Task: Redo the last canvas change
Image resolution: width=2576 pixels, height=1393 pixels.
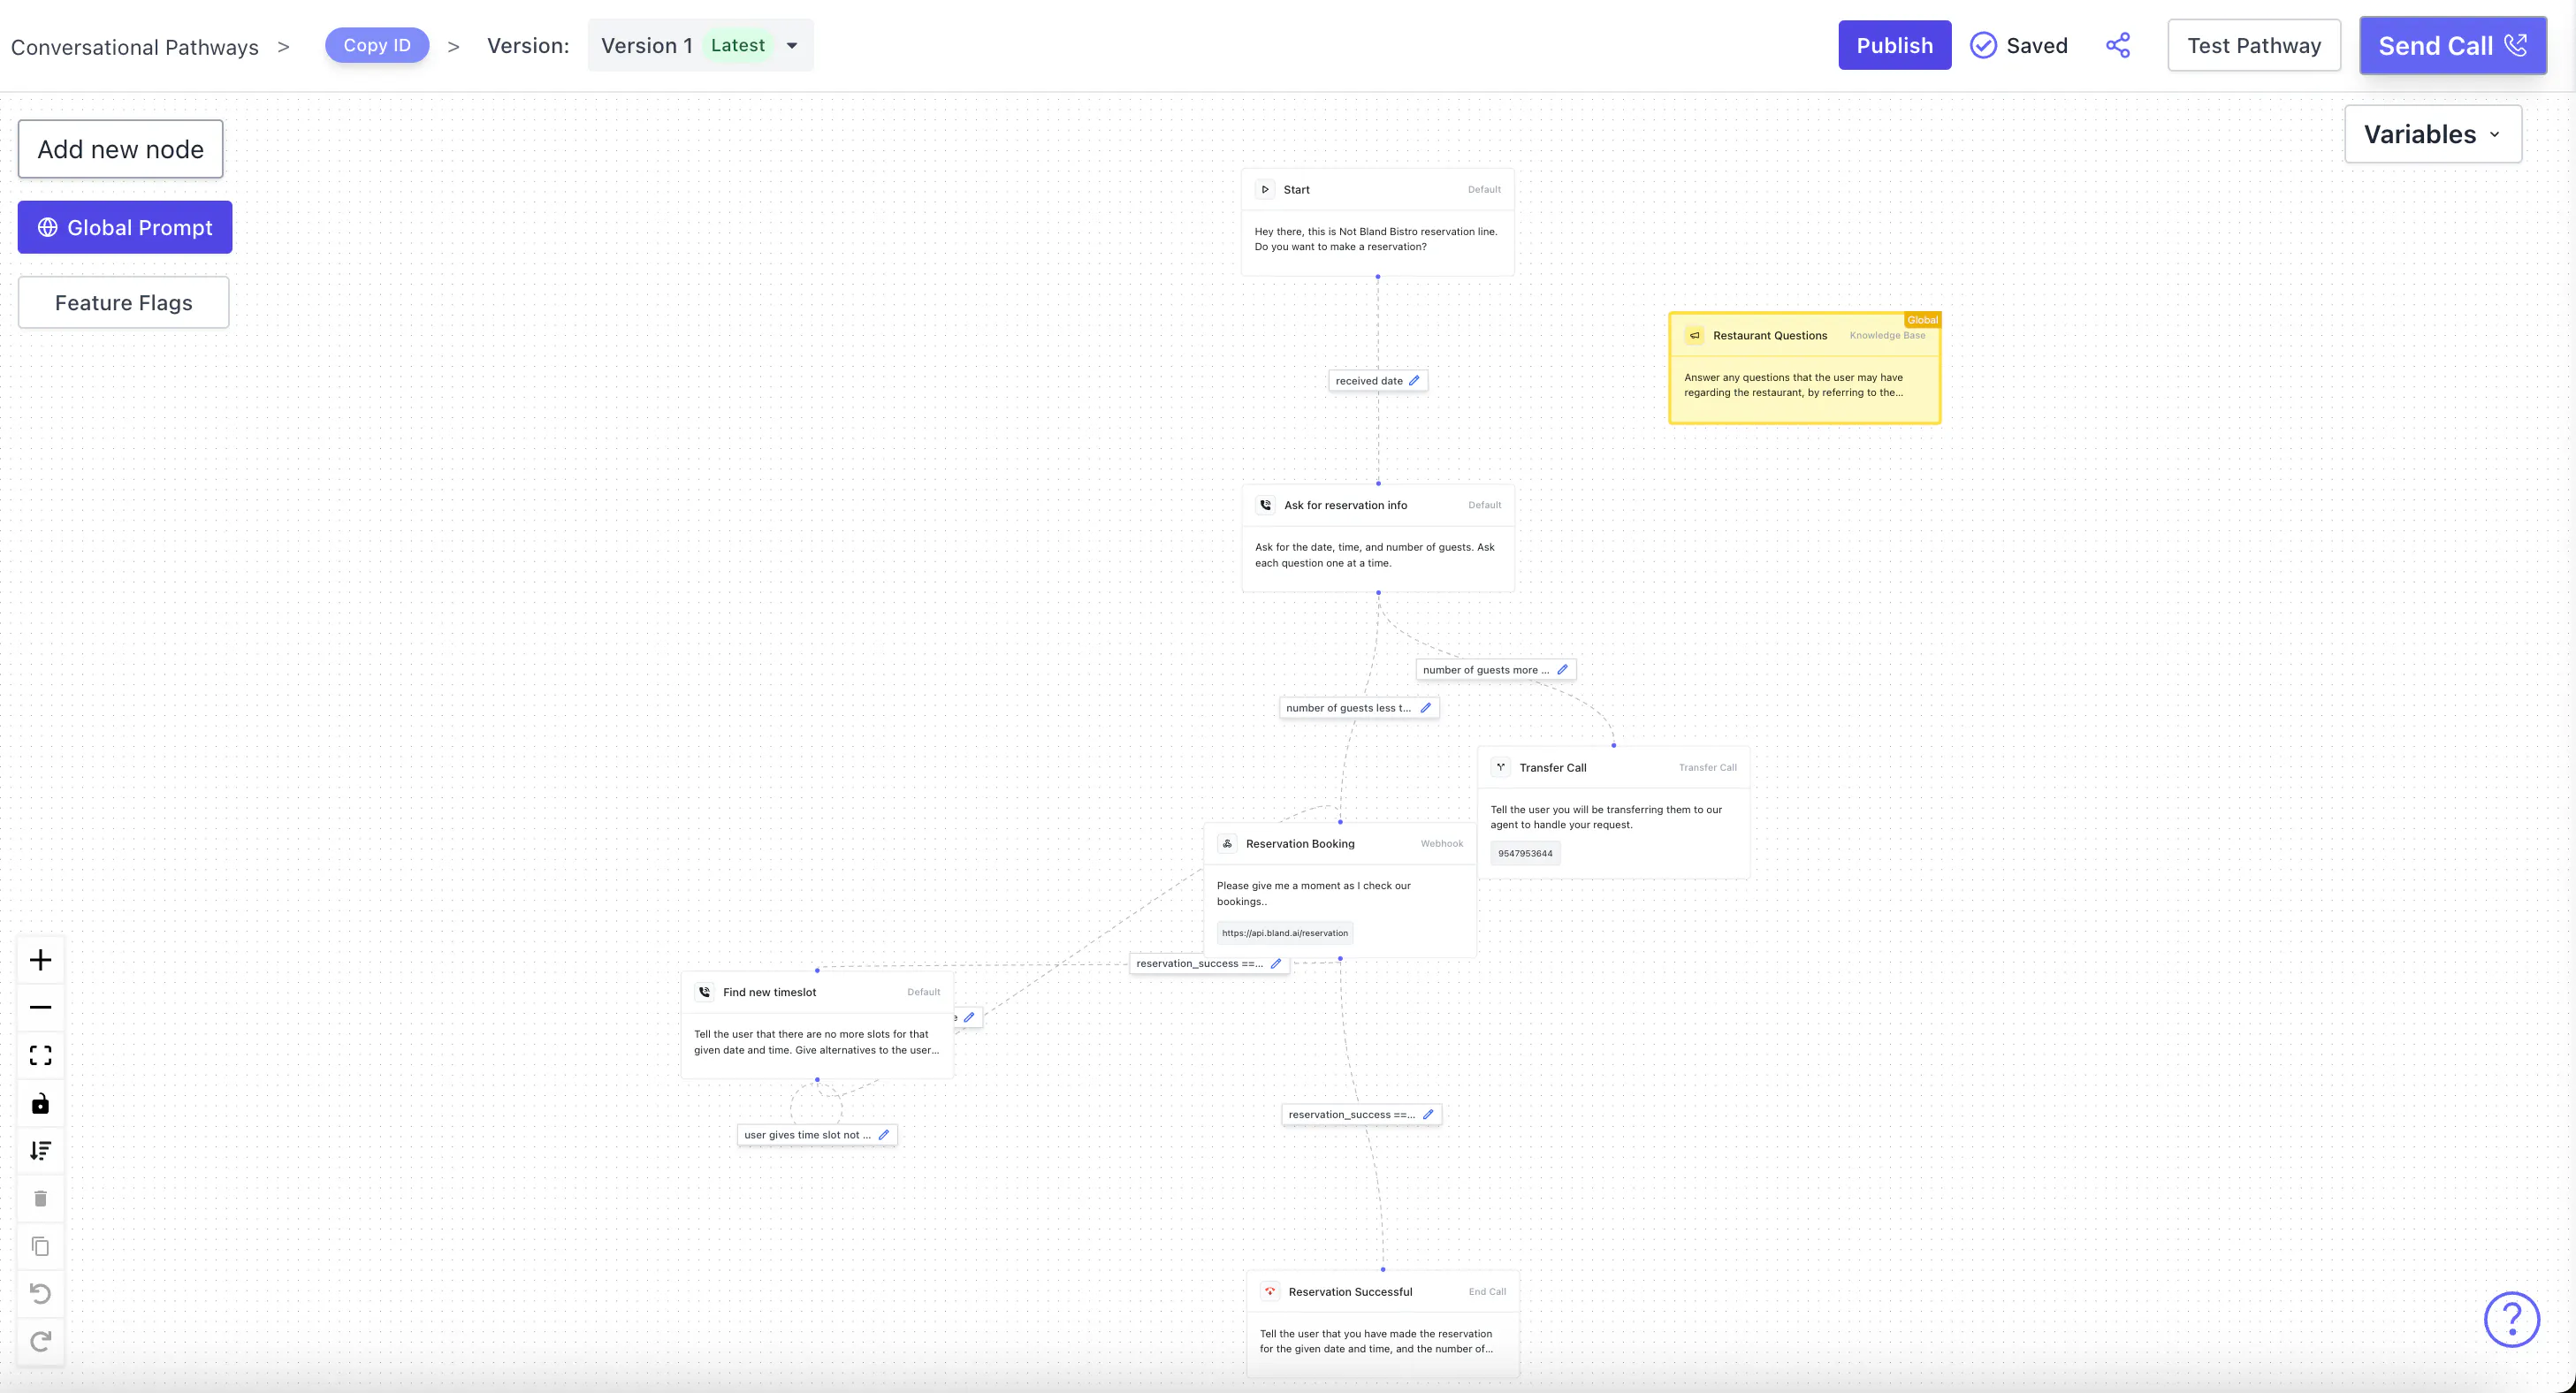Action: pyautogui.click(x=40, y=1341)
